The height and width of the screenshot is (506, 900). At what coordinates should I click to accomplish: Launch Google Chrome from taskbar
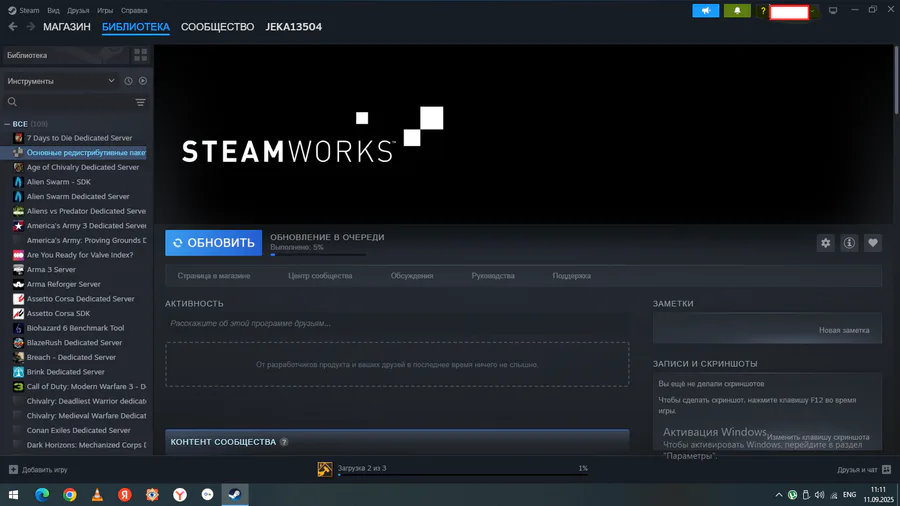pos(69,495)
